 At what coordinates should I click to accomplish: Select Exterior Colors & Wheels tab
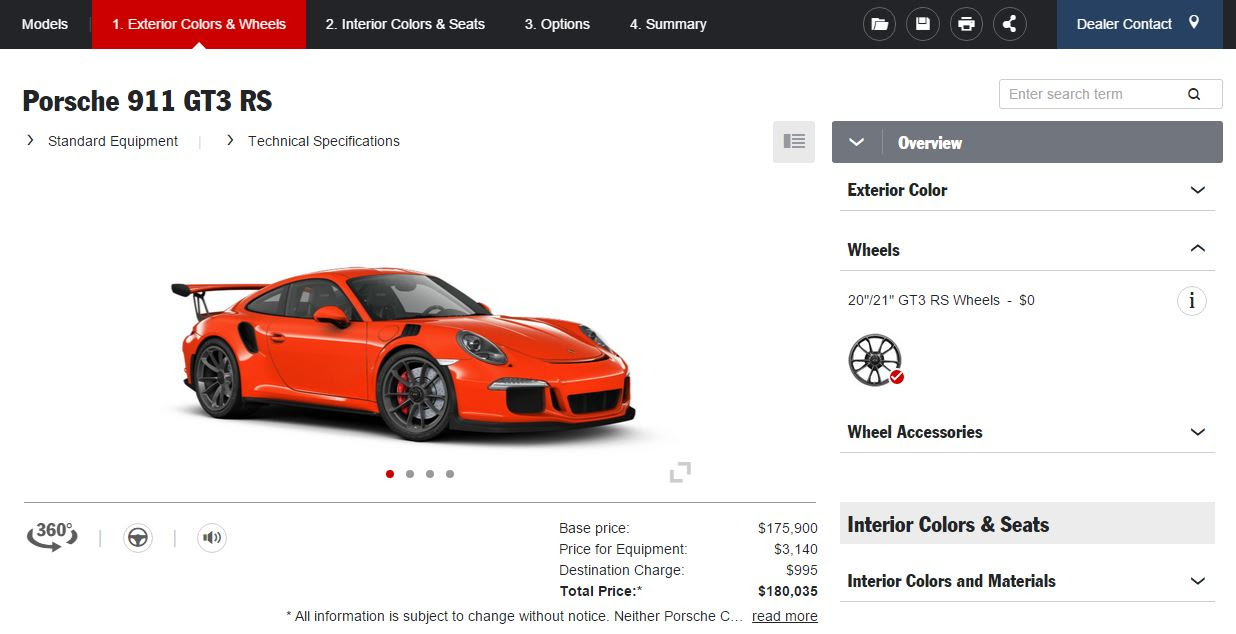pos(199,24)
